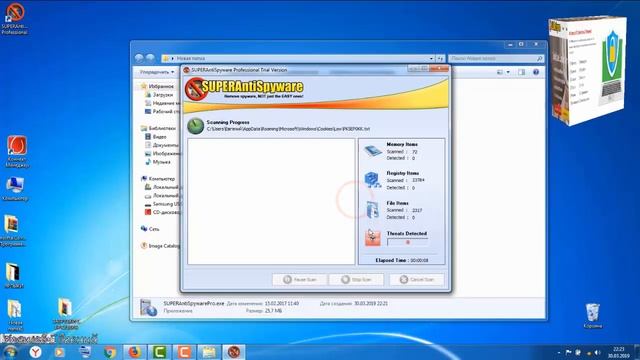
Task: Switch to SUPERAntiSpyware on taskbar
Action: pyautogui.click(x=234, y=352)
